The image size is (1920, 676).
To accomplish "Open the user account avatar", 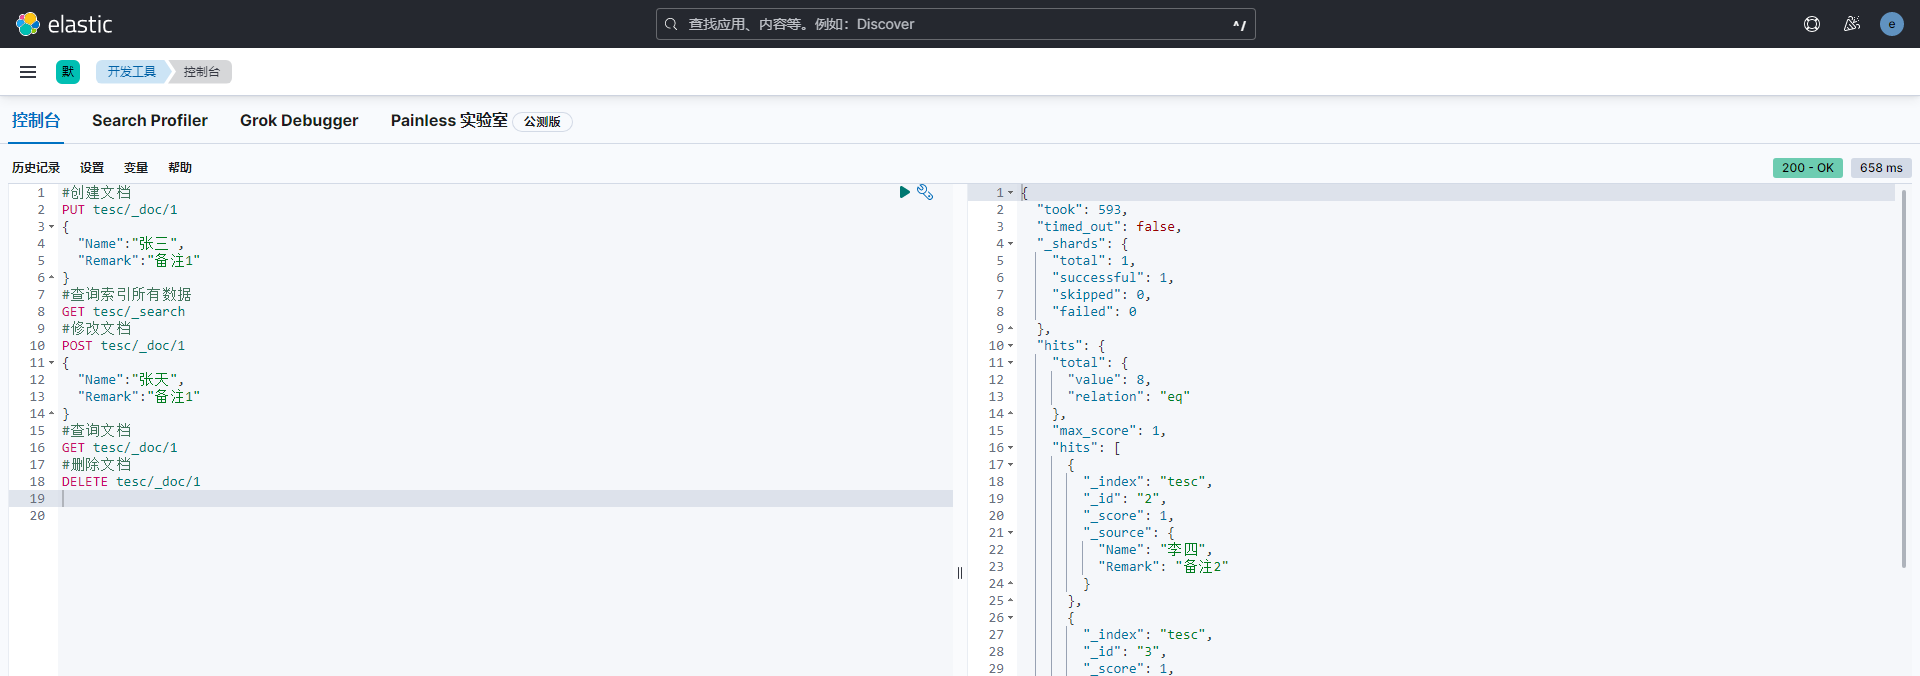I will click(x=1891, y=24).
